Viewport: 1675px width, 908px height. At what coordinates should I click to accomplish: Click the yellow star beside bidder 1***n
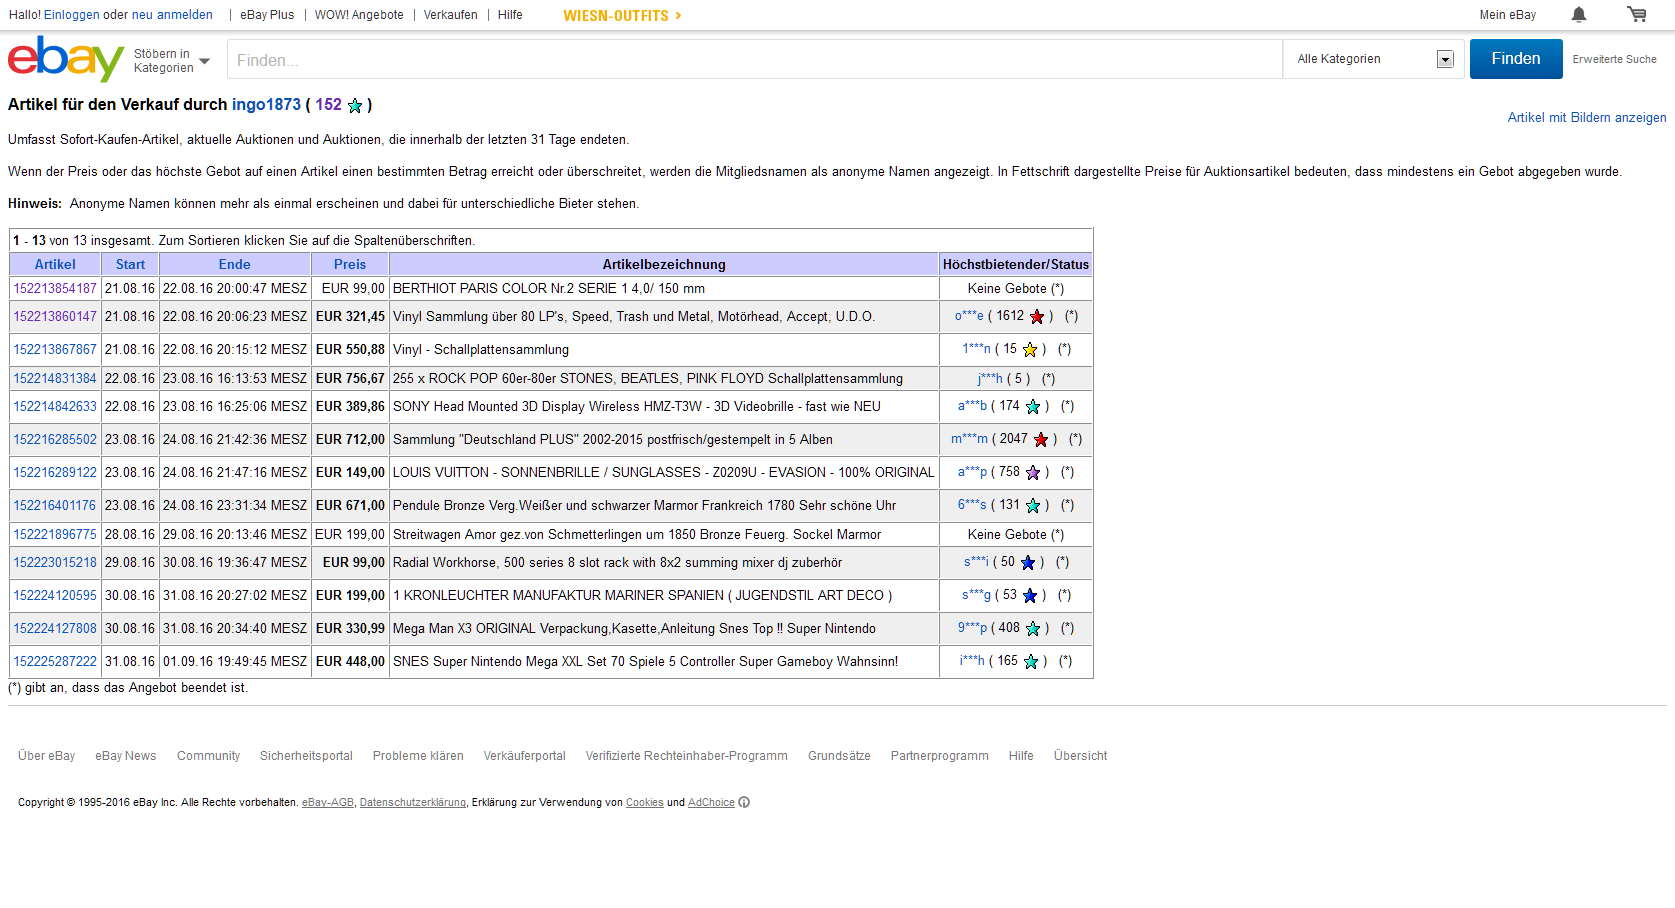click(1030, 350)
